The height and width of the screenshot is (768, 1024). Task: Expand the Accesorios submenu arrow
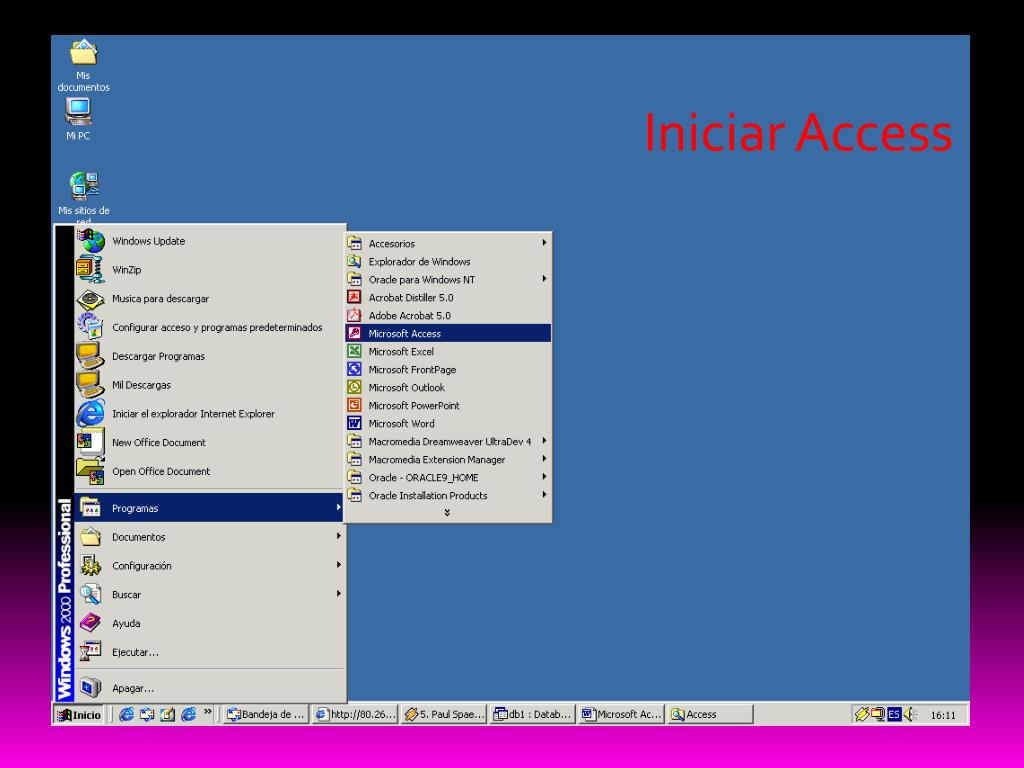click(544, 243)
